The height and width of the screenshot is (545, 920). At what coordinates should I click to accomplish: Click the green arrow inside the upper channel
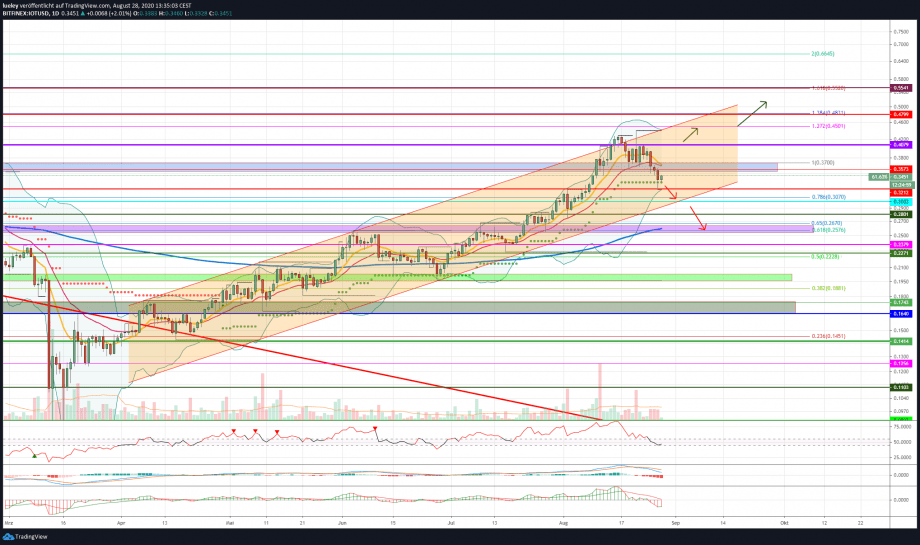691,134
